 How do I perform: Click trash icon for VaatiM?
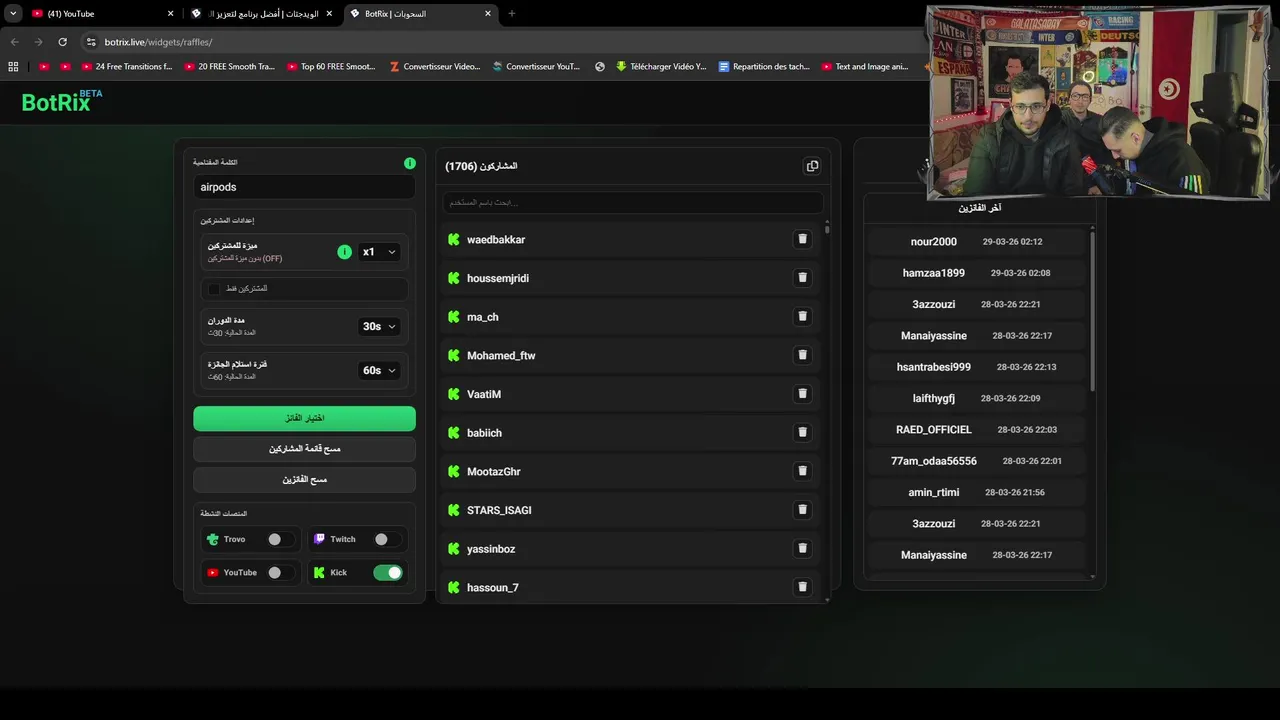click(x=802, y=394)
